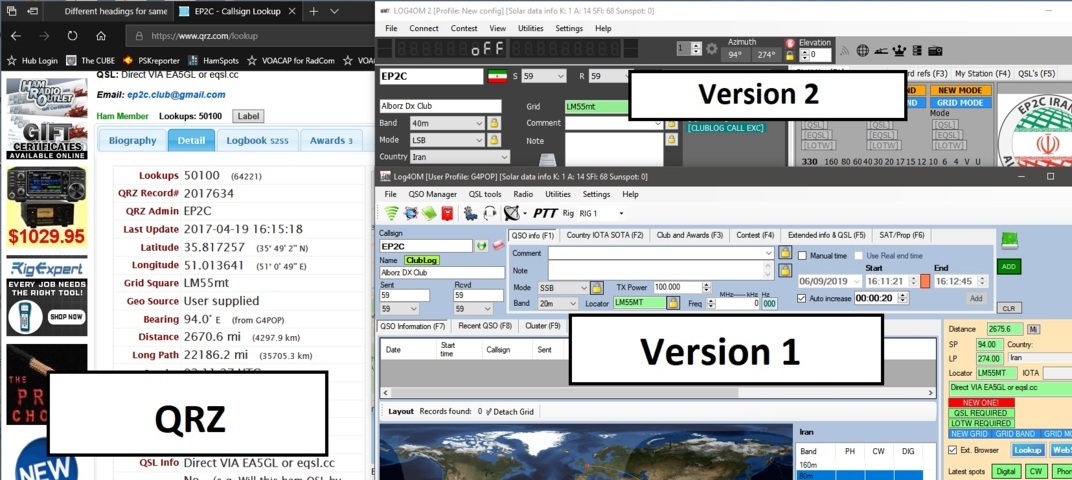
Task: Toggle the Band lock in Log4OM 2
Action: click(x=494, y=123)
